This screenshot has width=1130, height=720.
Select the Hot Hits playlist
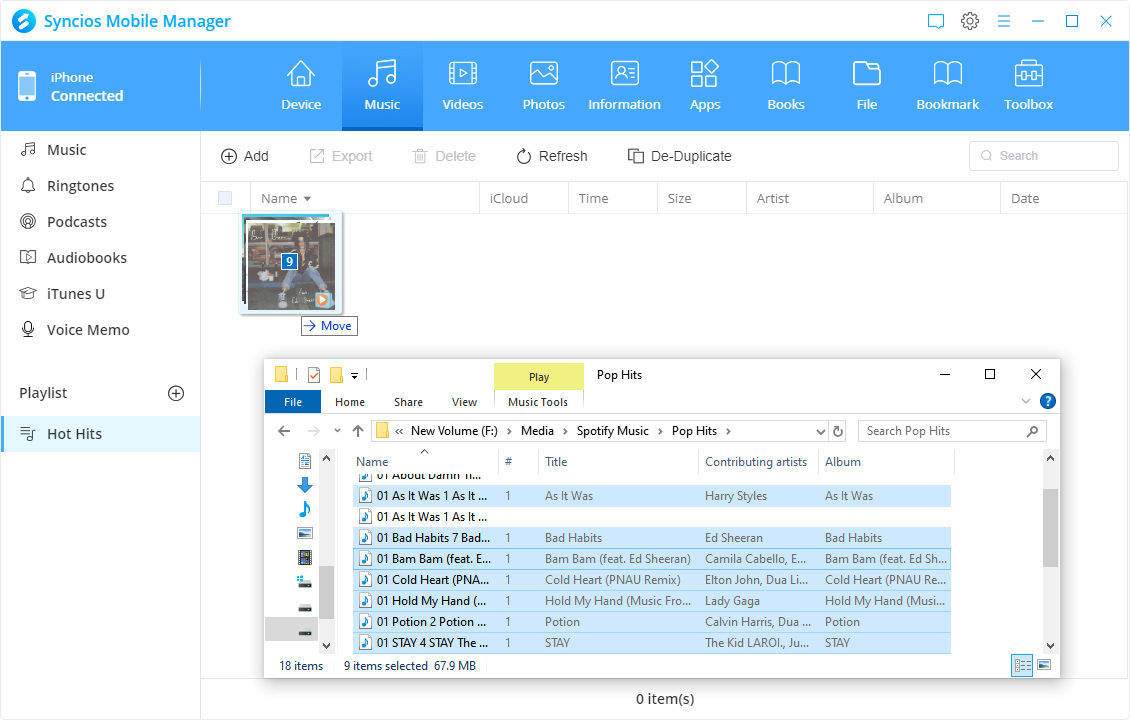100,434
